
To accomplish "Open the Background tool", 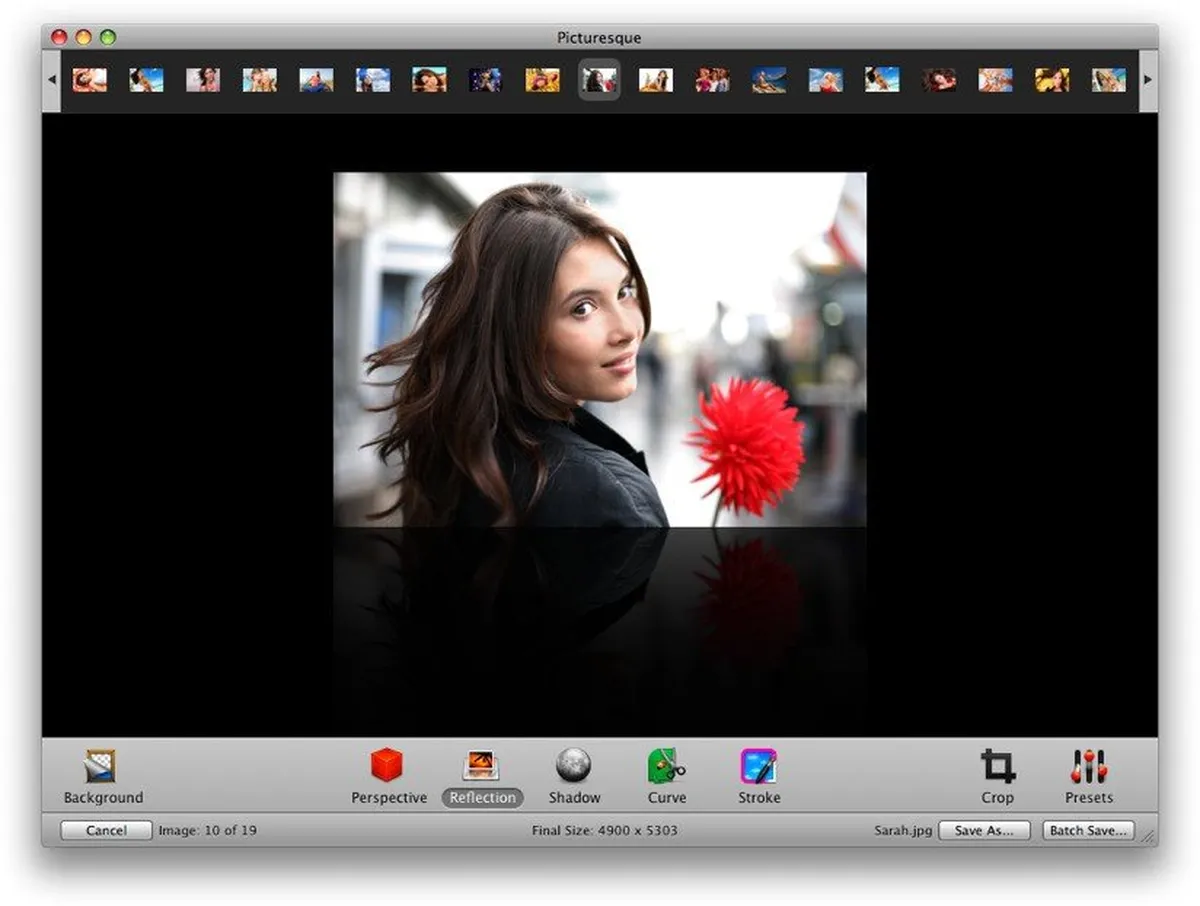I will click(x=102, y=767).
